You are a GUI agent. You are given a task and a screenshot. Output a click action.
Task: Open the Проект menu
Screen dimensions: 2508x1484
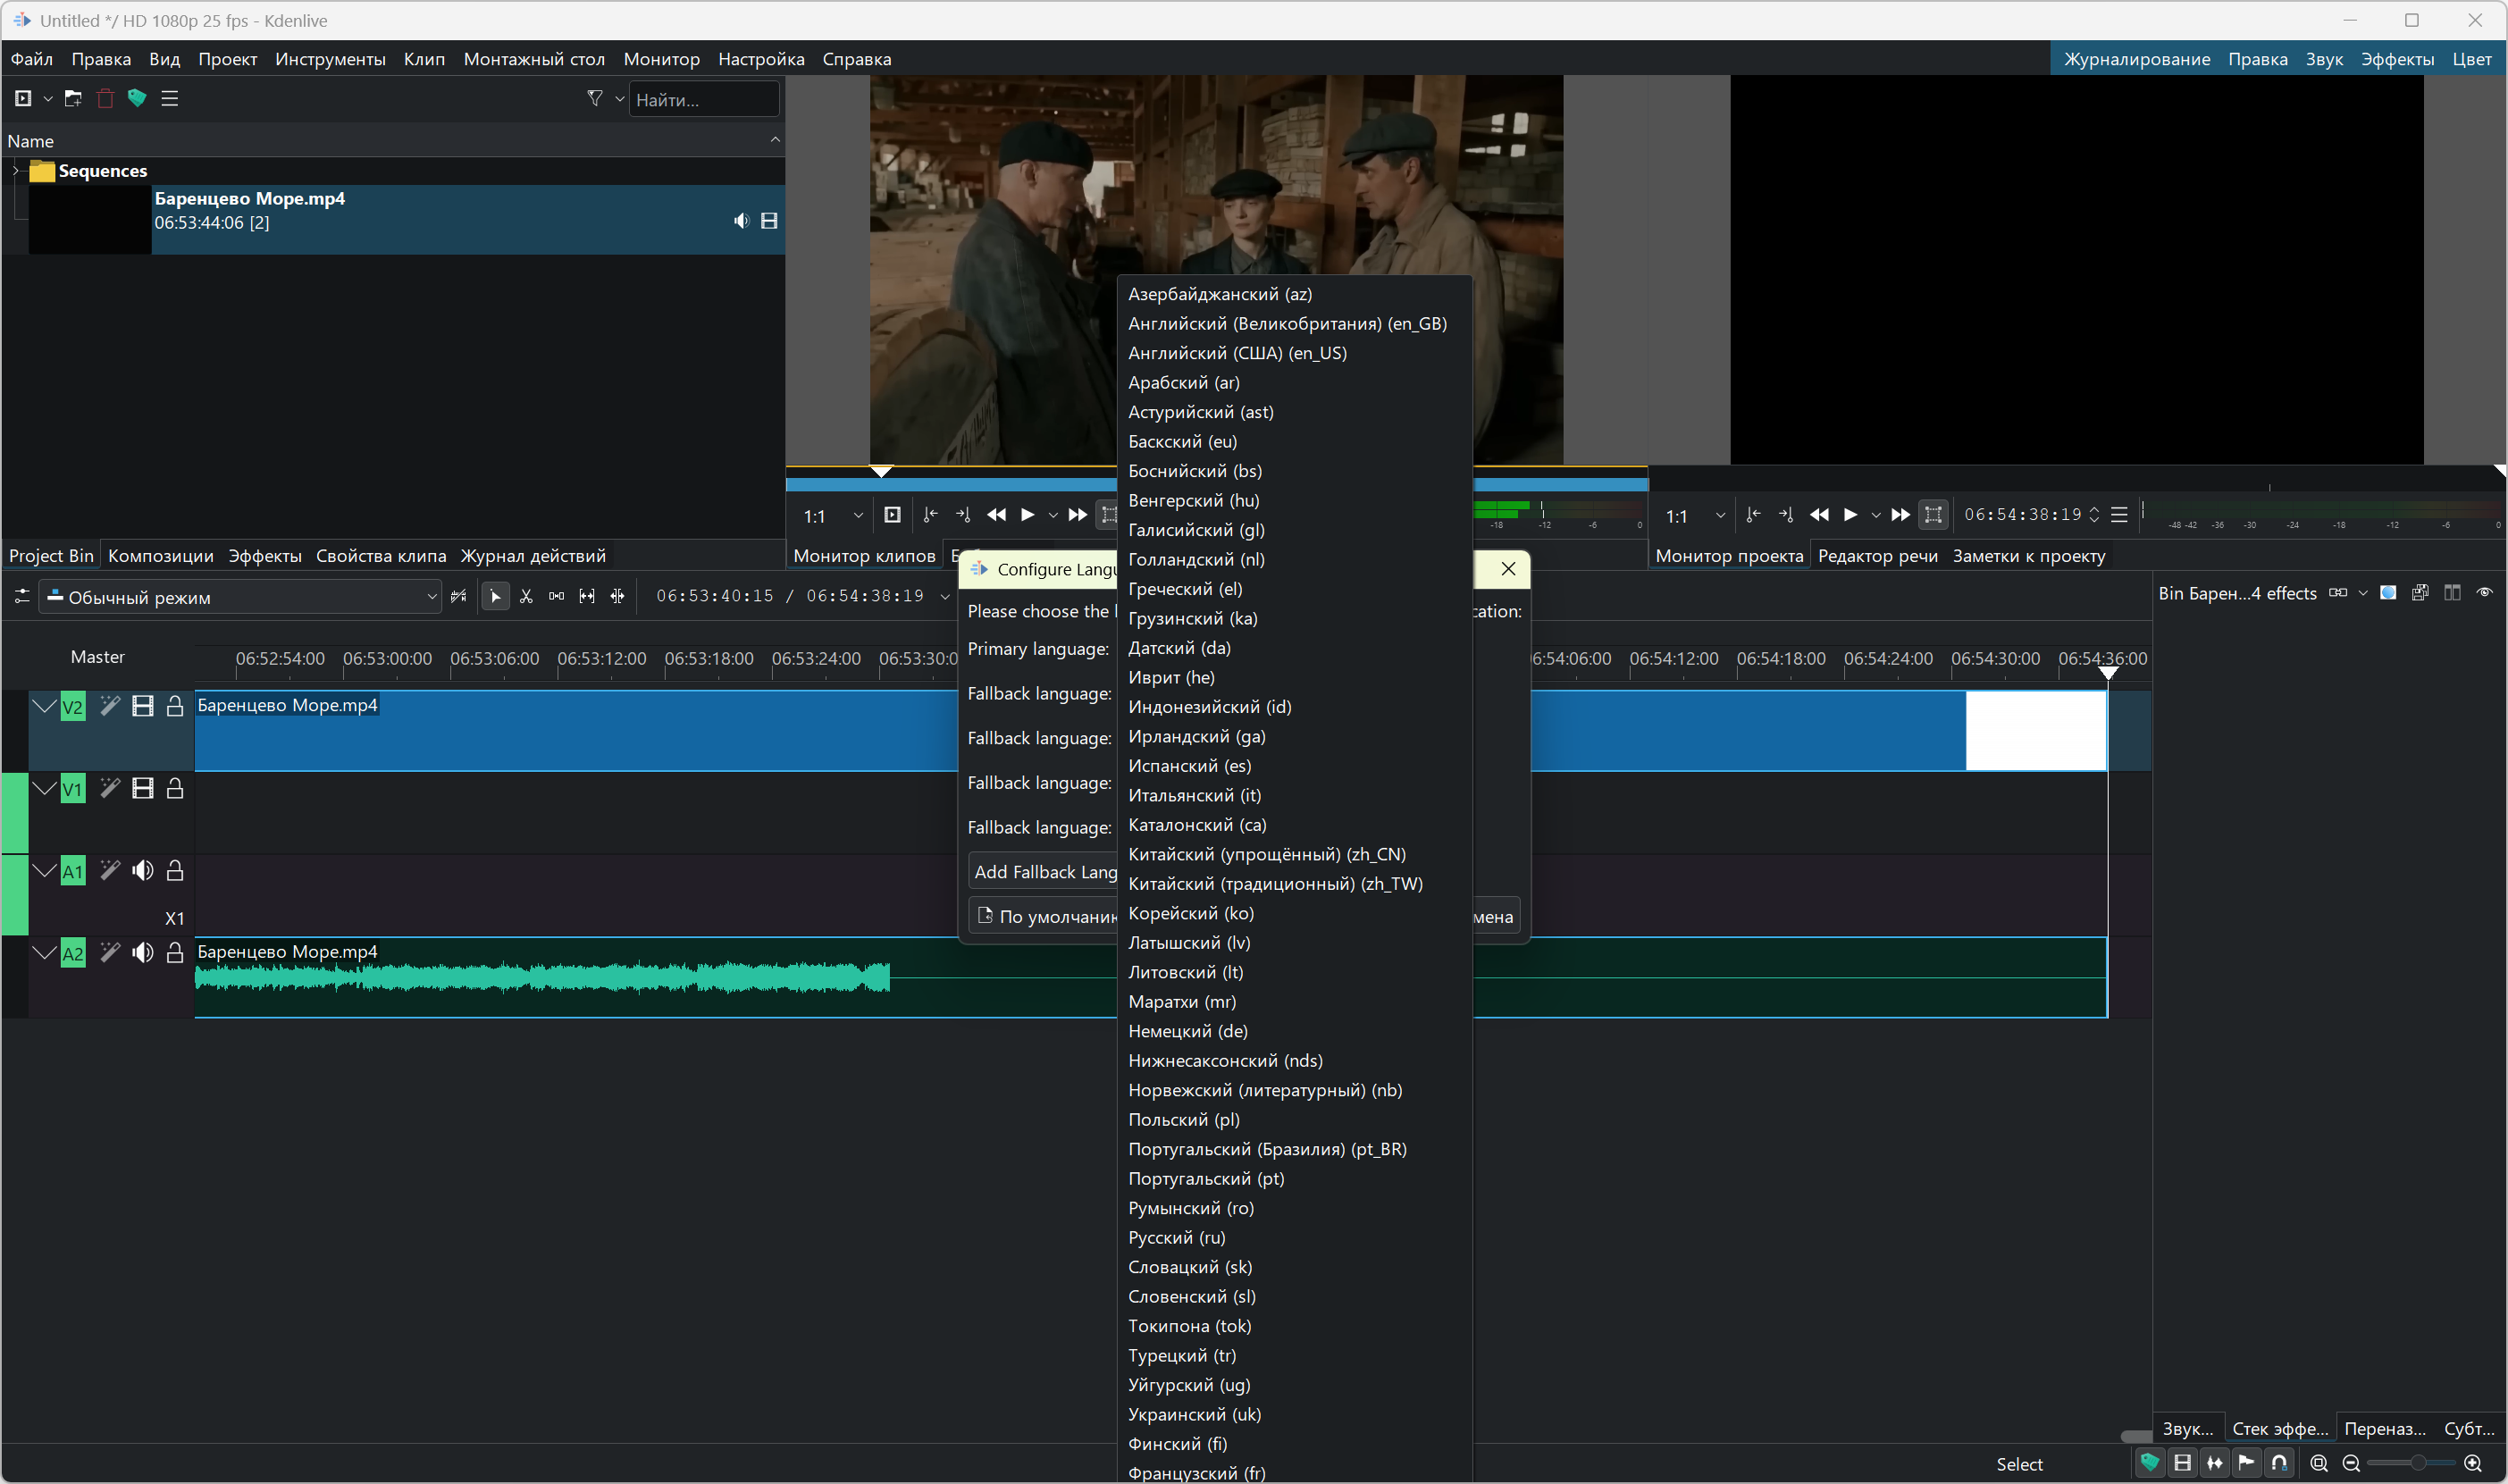227,59
